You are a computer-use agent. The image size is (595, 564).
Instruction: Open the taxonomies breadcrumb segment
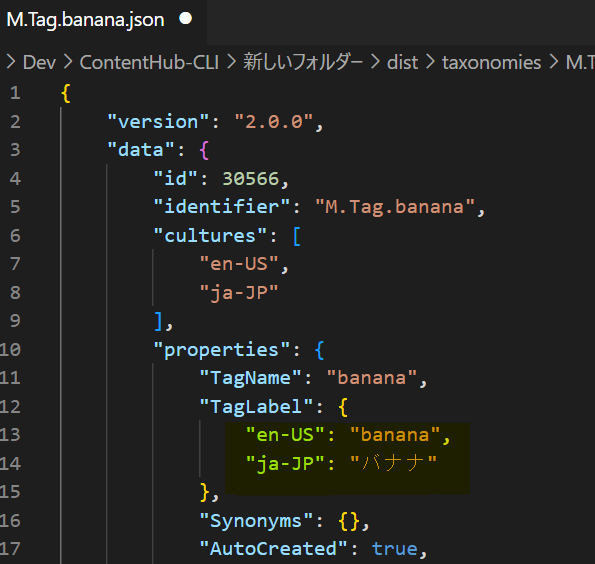491,62
